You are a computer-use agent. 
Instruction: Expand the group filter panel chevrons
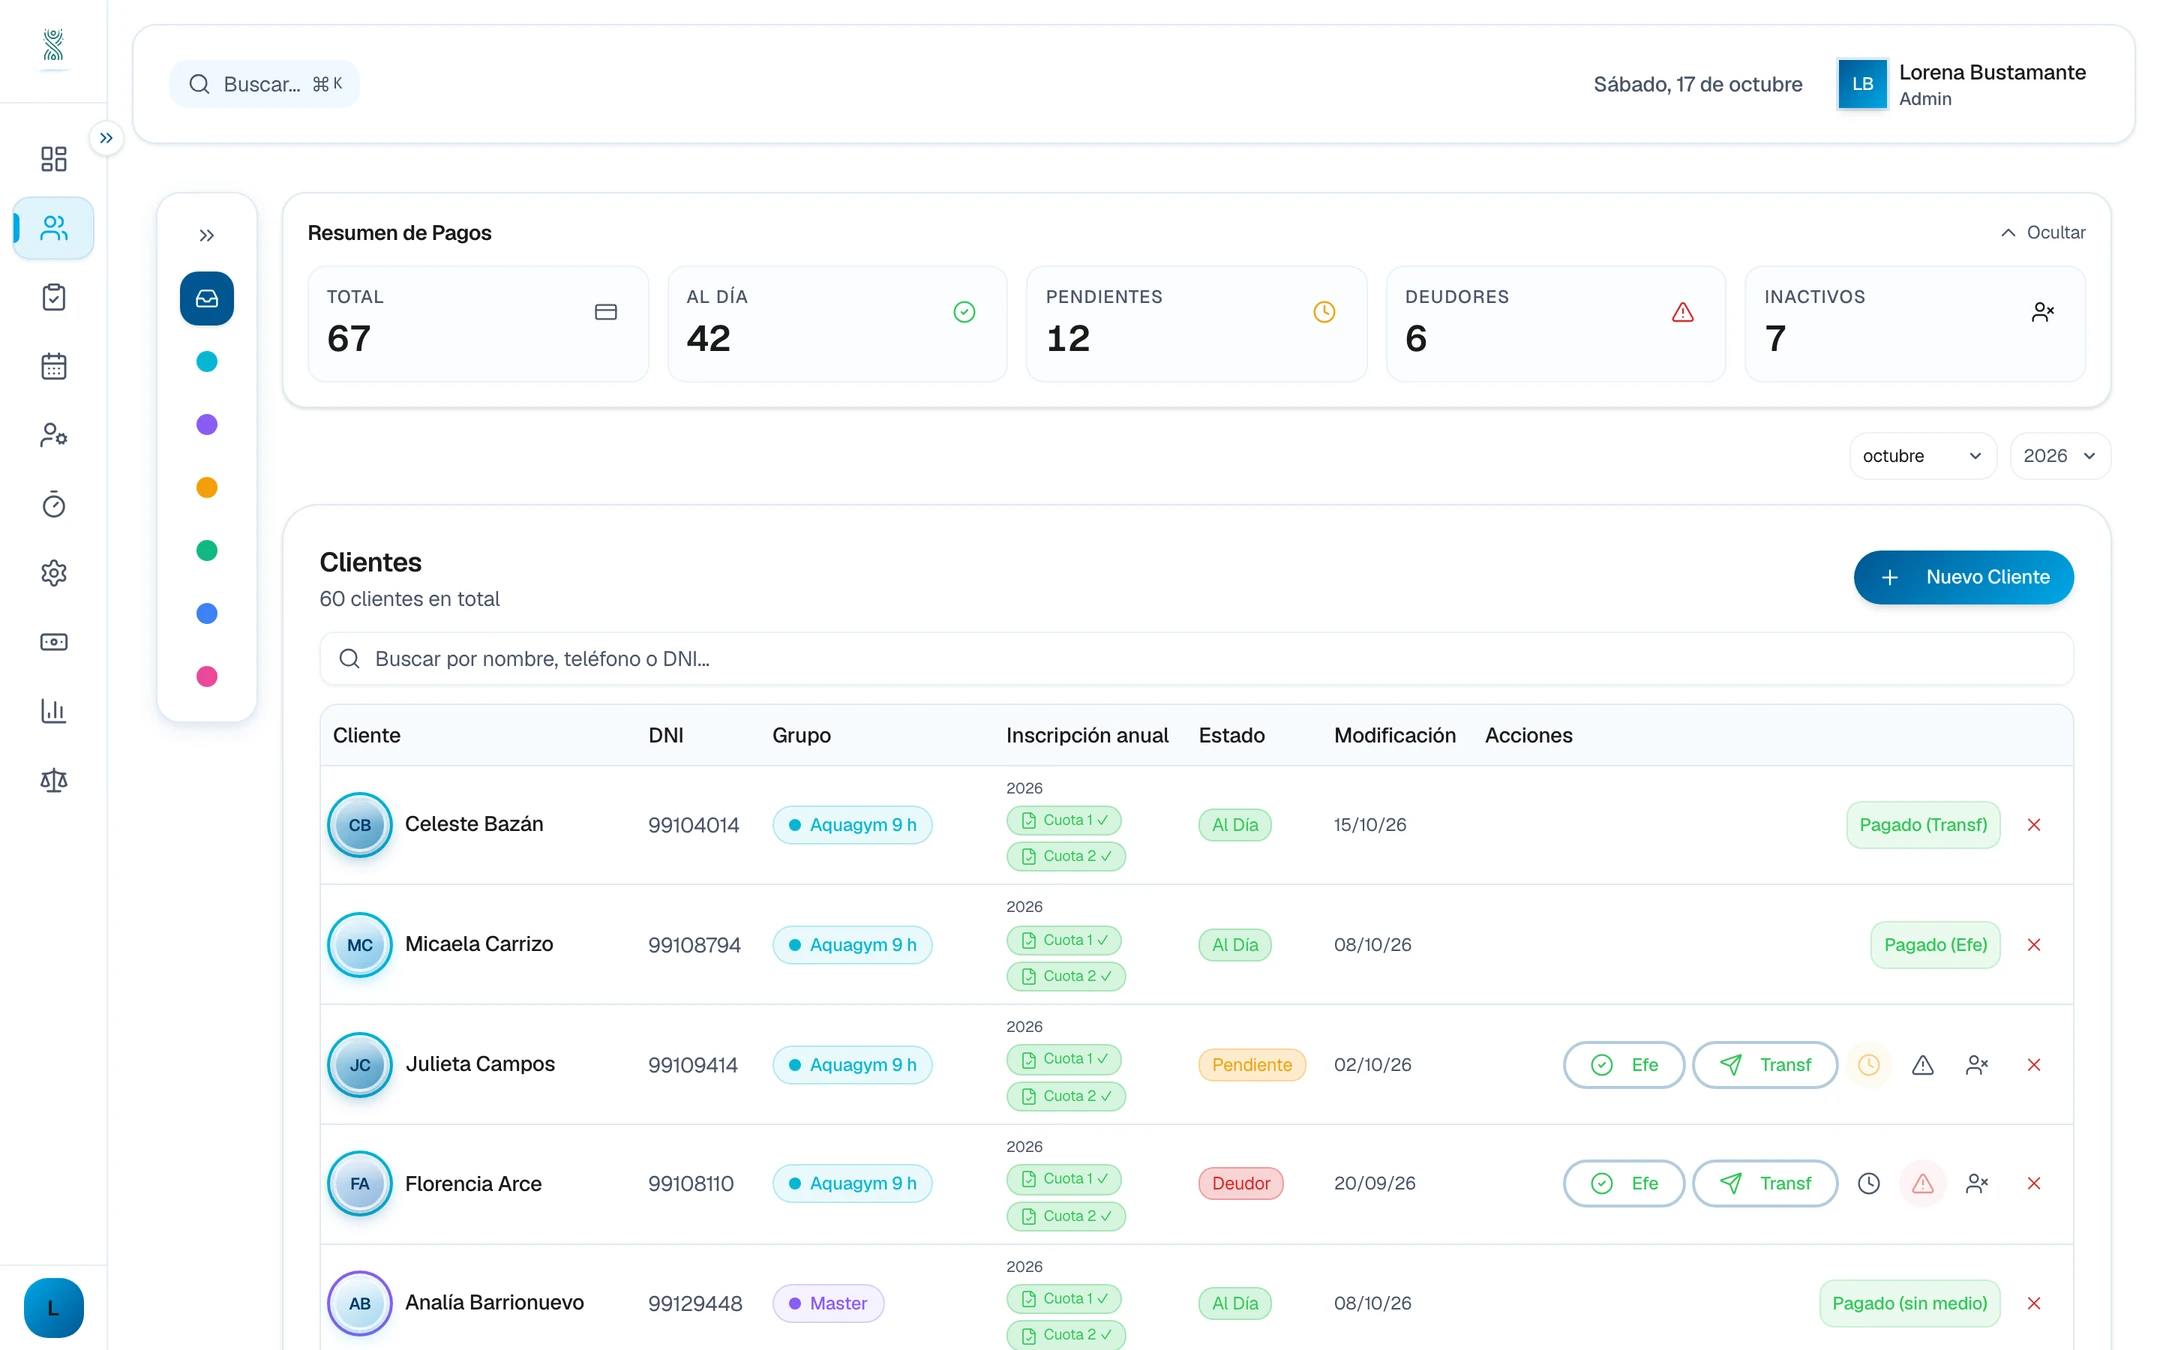coord(207,235)
